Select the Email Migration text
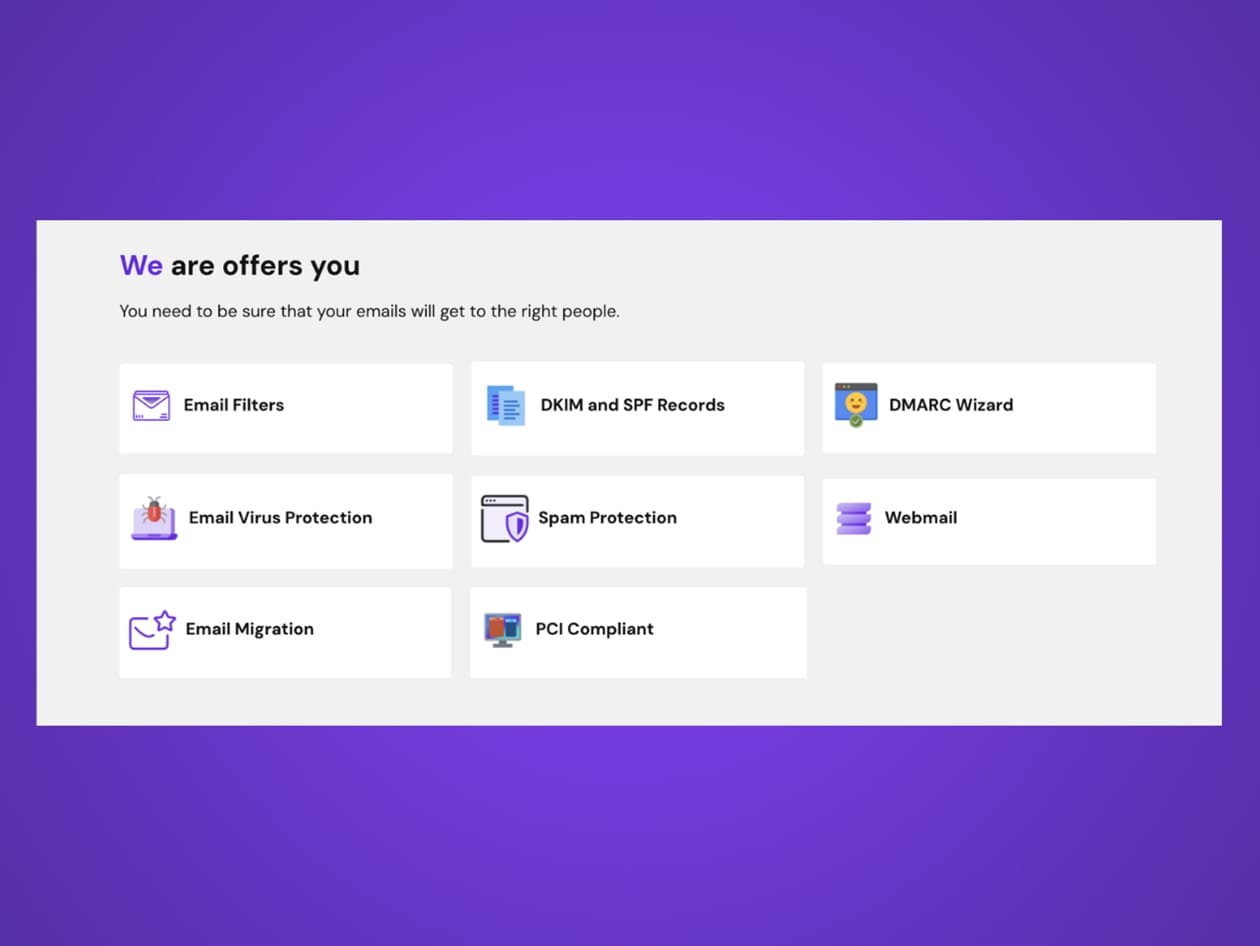1260x946 pixels. tap(249, 629)
